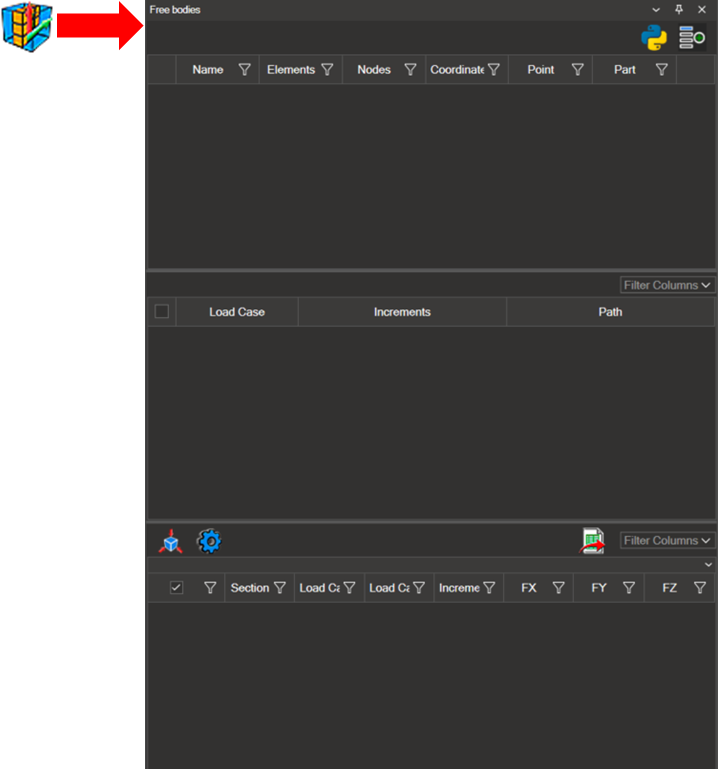The width and height of the screenshot is (718, 769).
Task: Click the filter icon on FX column
Action: [559, 588]
